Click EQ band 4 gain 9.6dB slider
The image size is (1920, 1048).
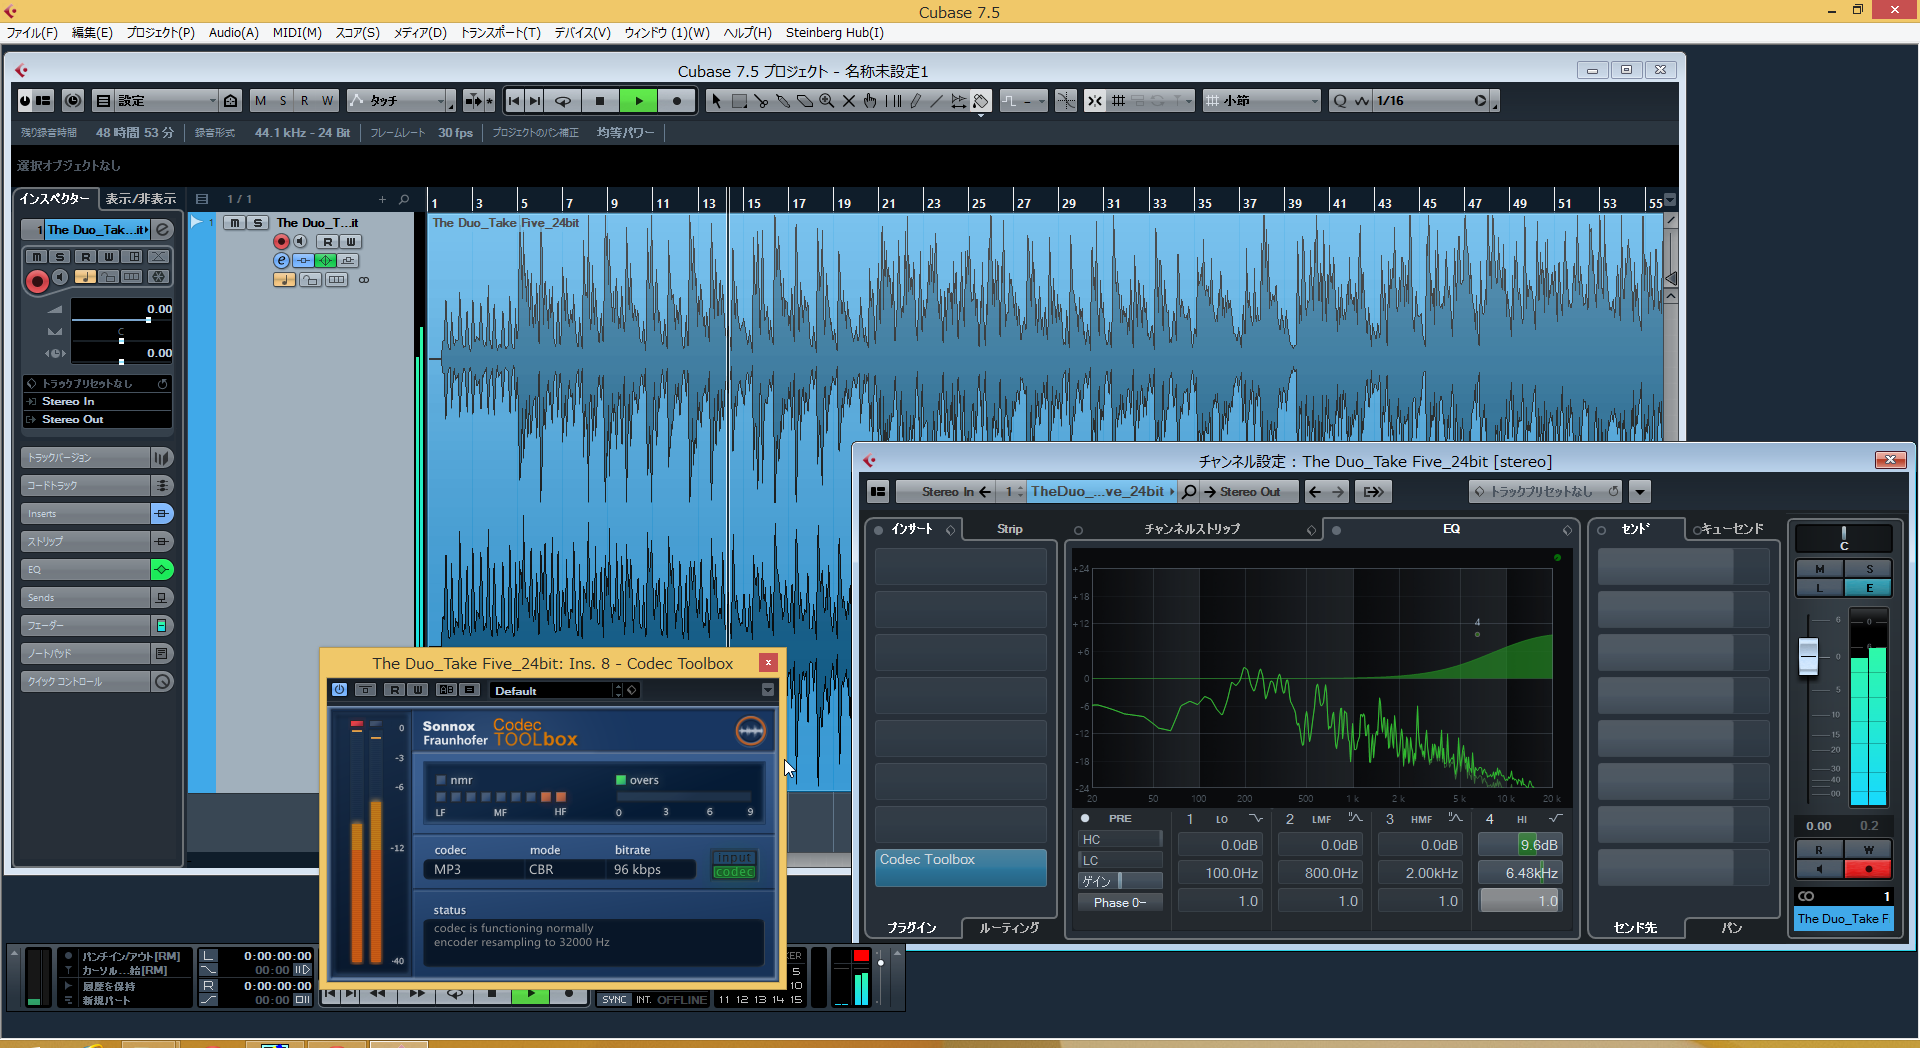tap(1520, 845)
